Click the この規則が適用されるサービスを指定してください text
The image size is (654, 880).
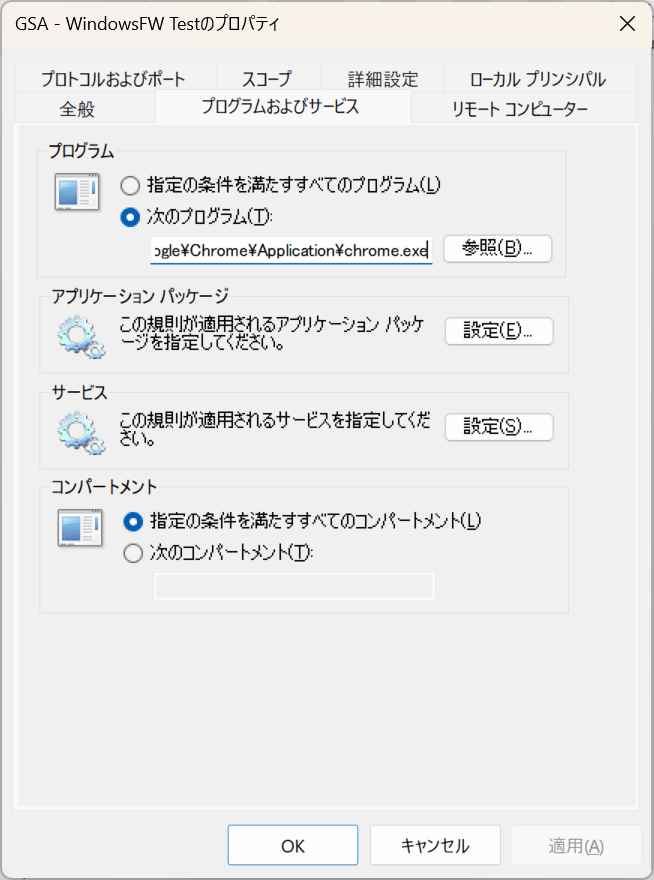(x=275, y=428)
